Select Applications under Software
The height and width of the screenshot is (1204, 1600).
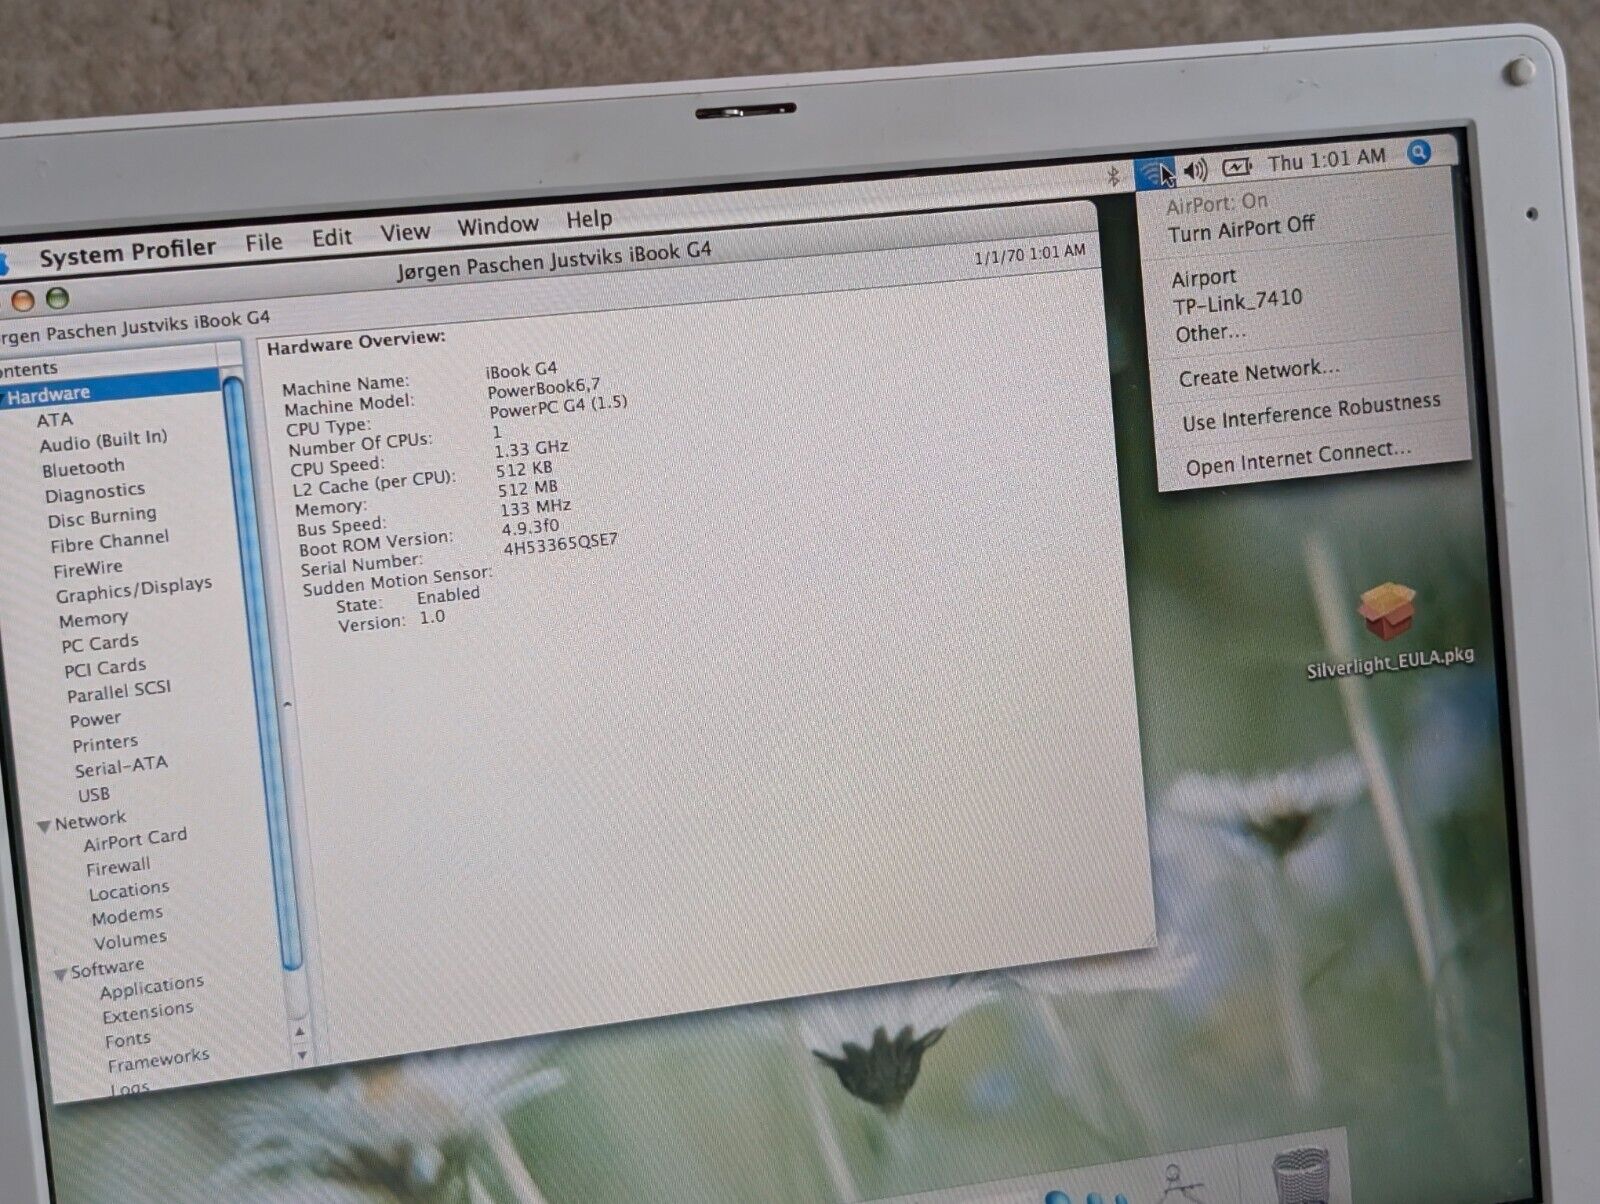coord(152,988)
